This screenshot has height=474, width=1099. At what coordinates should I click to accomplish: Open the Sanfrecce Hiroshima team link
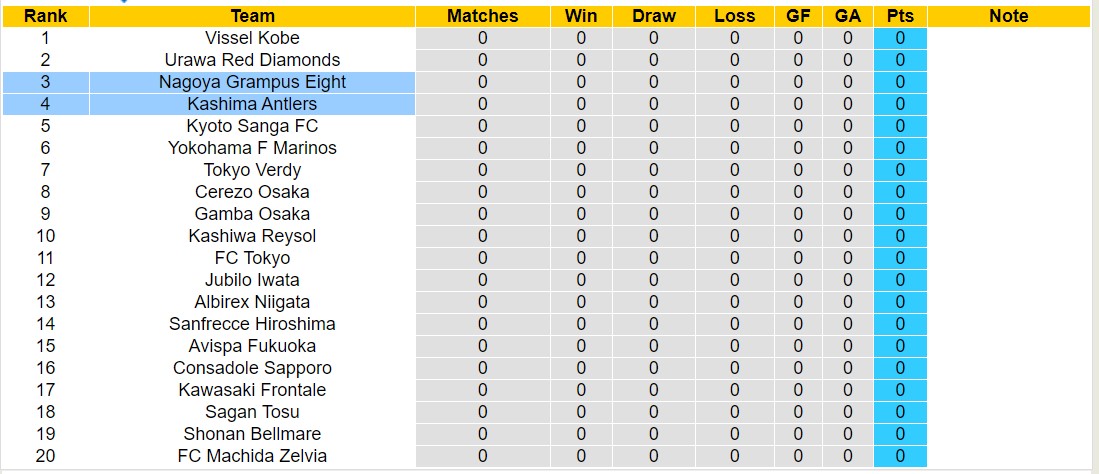pos(252,324)
